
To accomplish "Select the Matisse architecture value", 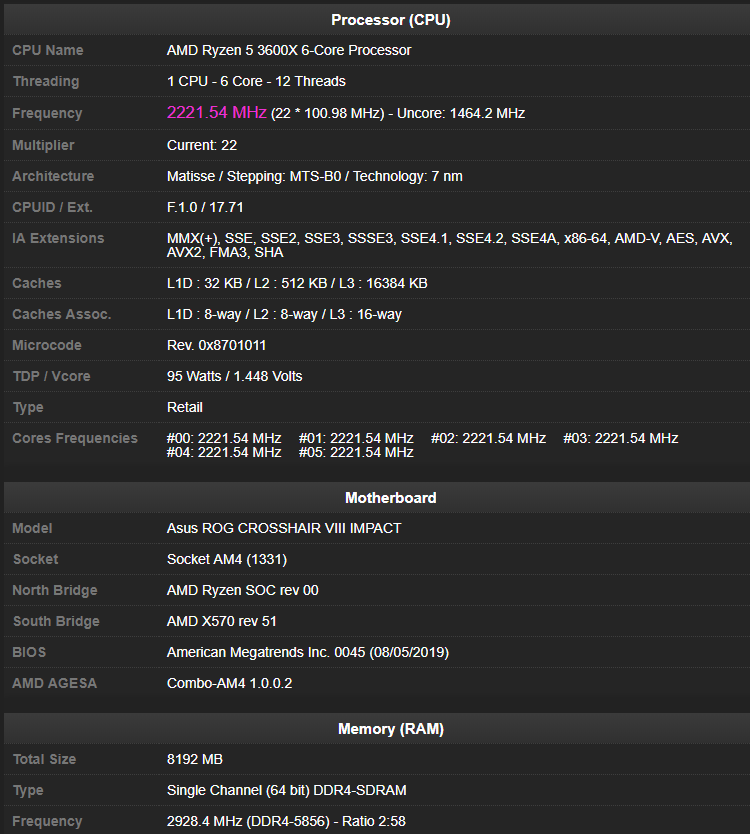I will coord(314,176).
